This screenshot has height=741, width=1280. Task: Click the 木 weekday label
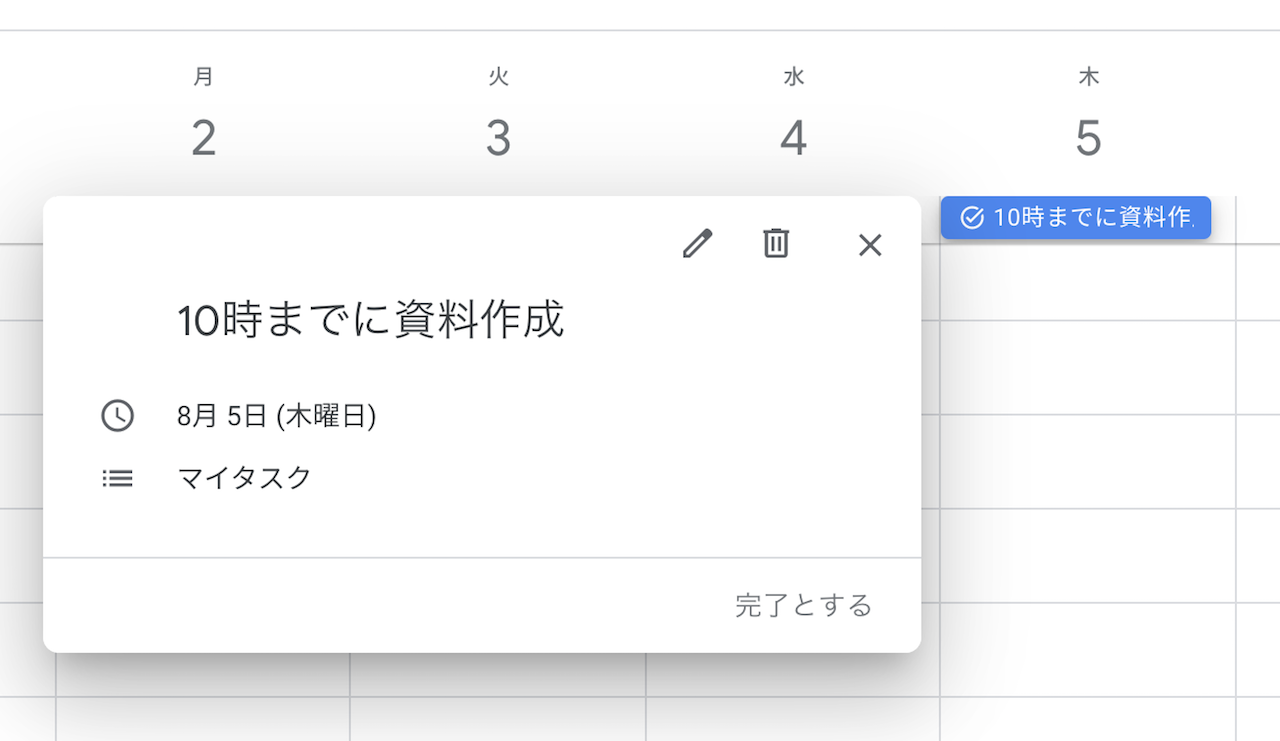point(1088,77)
